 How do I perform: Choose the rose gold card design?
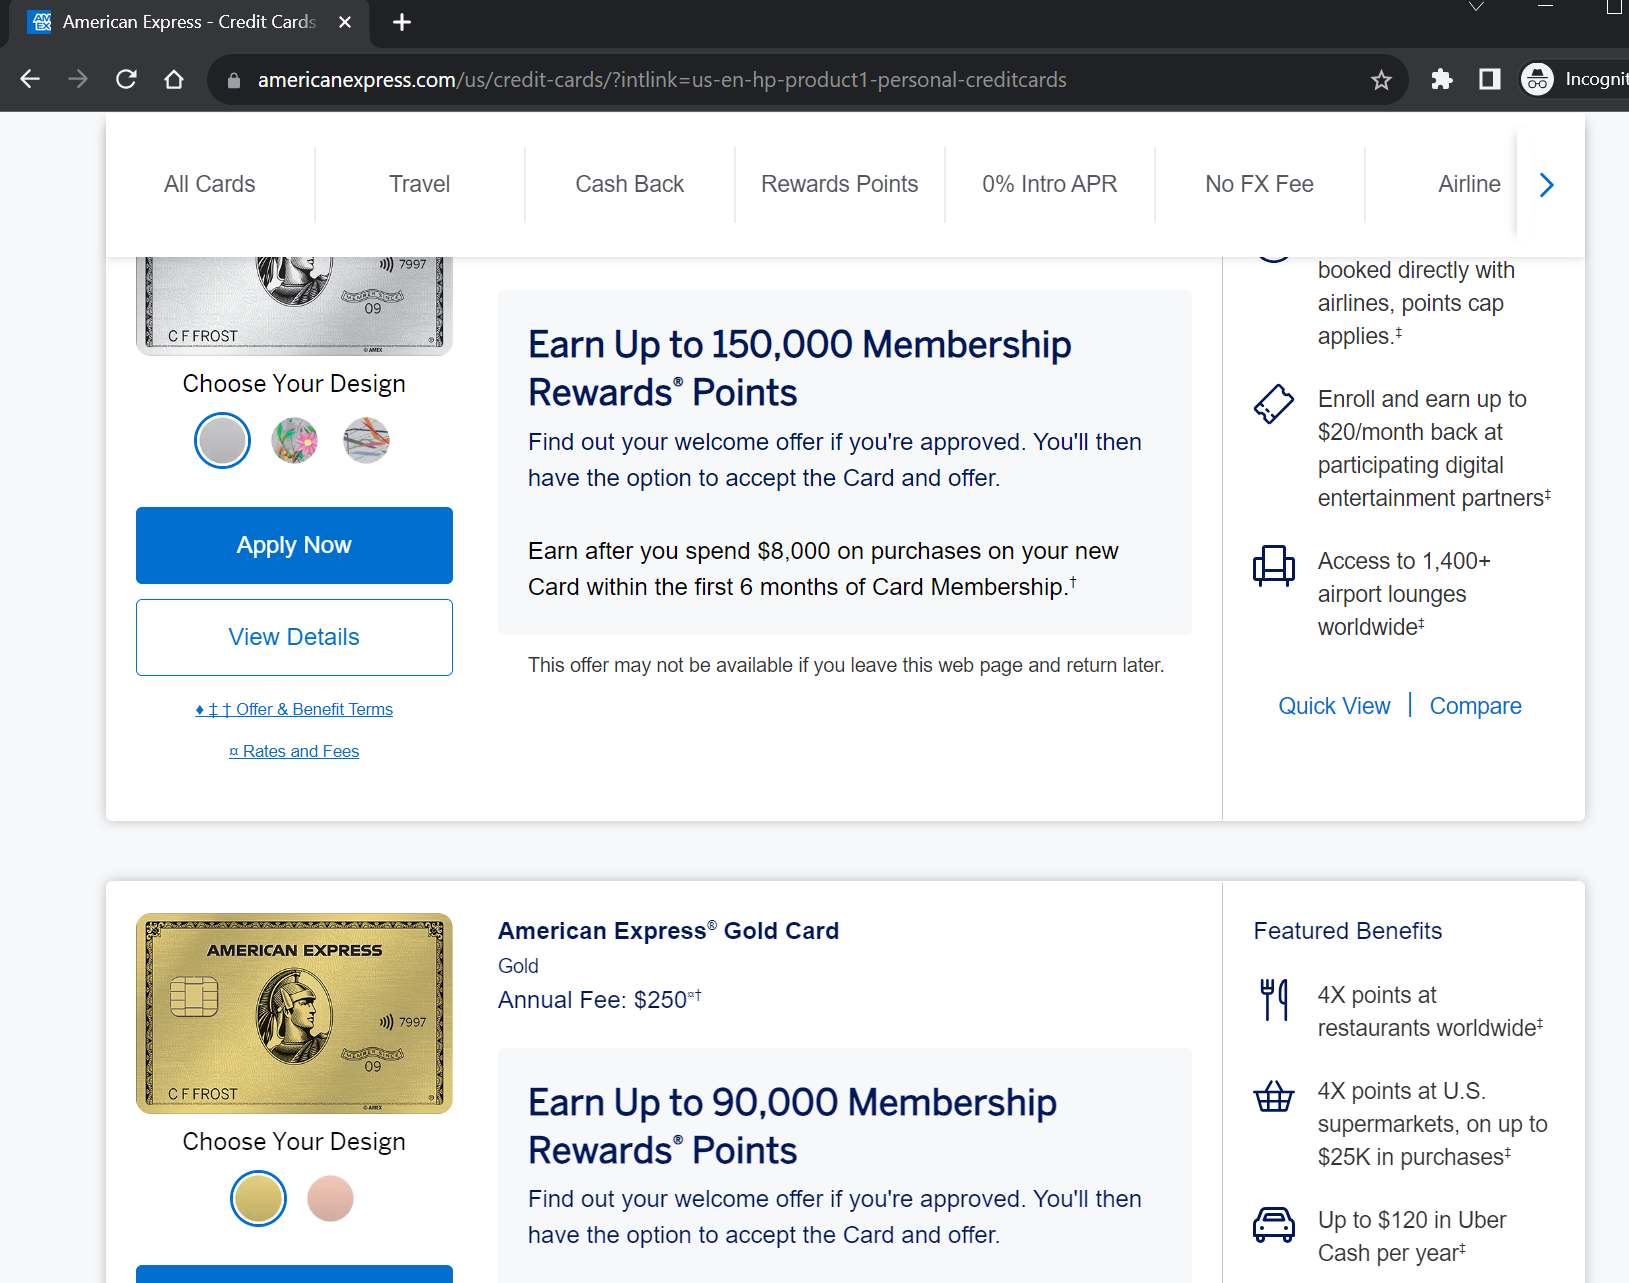(330, 1198)
